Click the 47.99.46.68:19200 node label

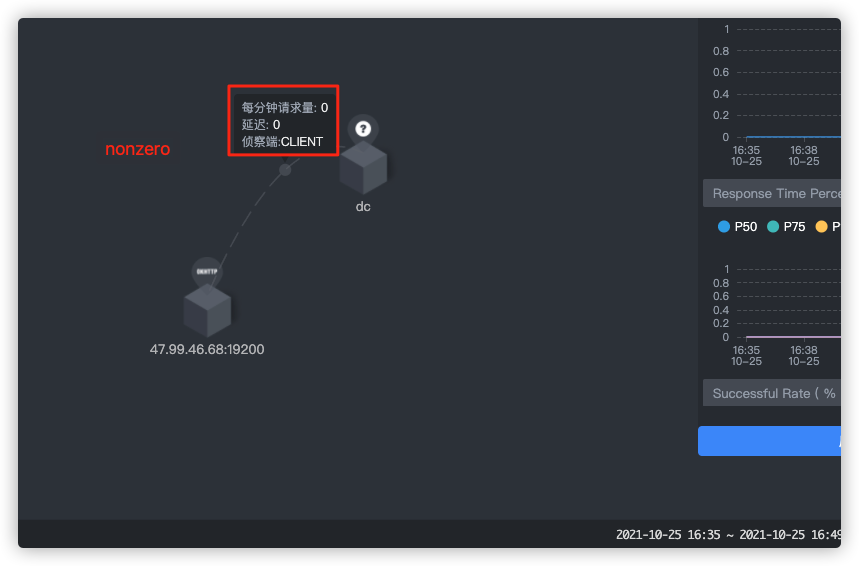pos(207,349)
